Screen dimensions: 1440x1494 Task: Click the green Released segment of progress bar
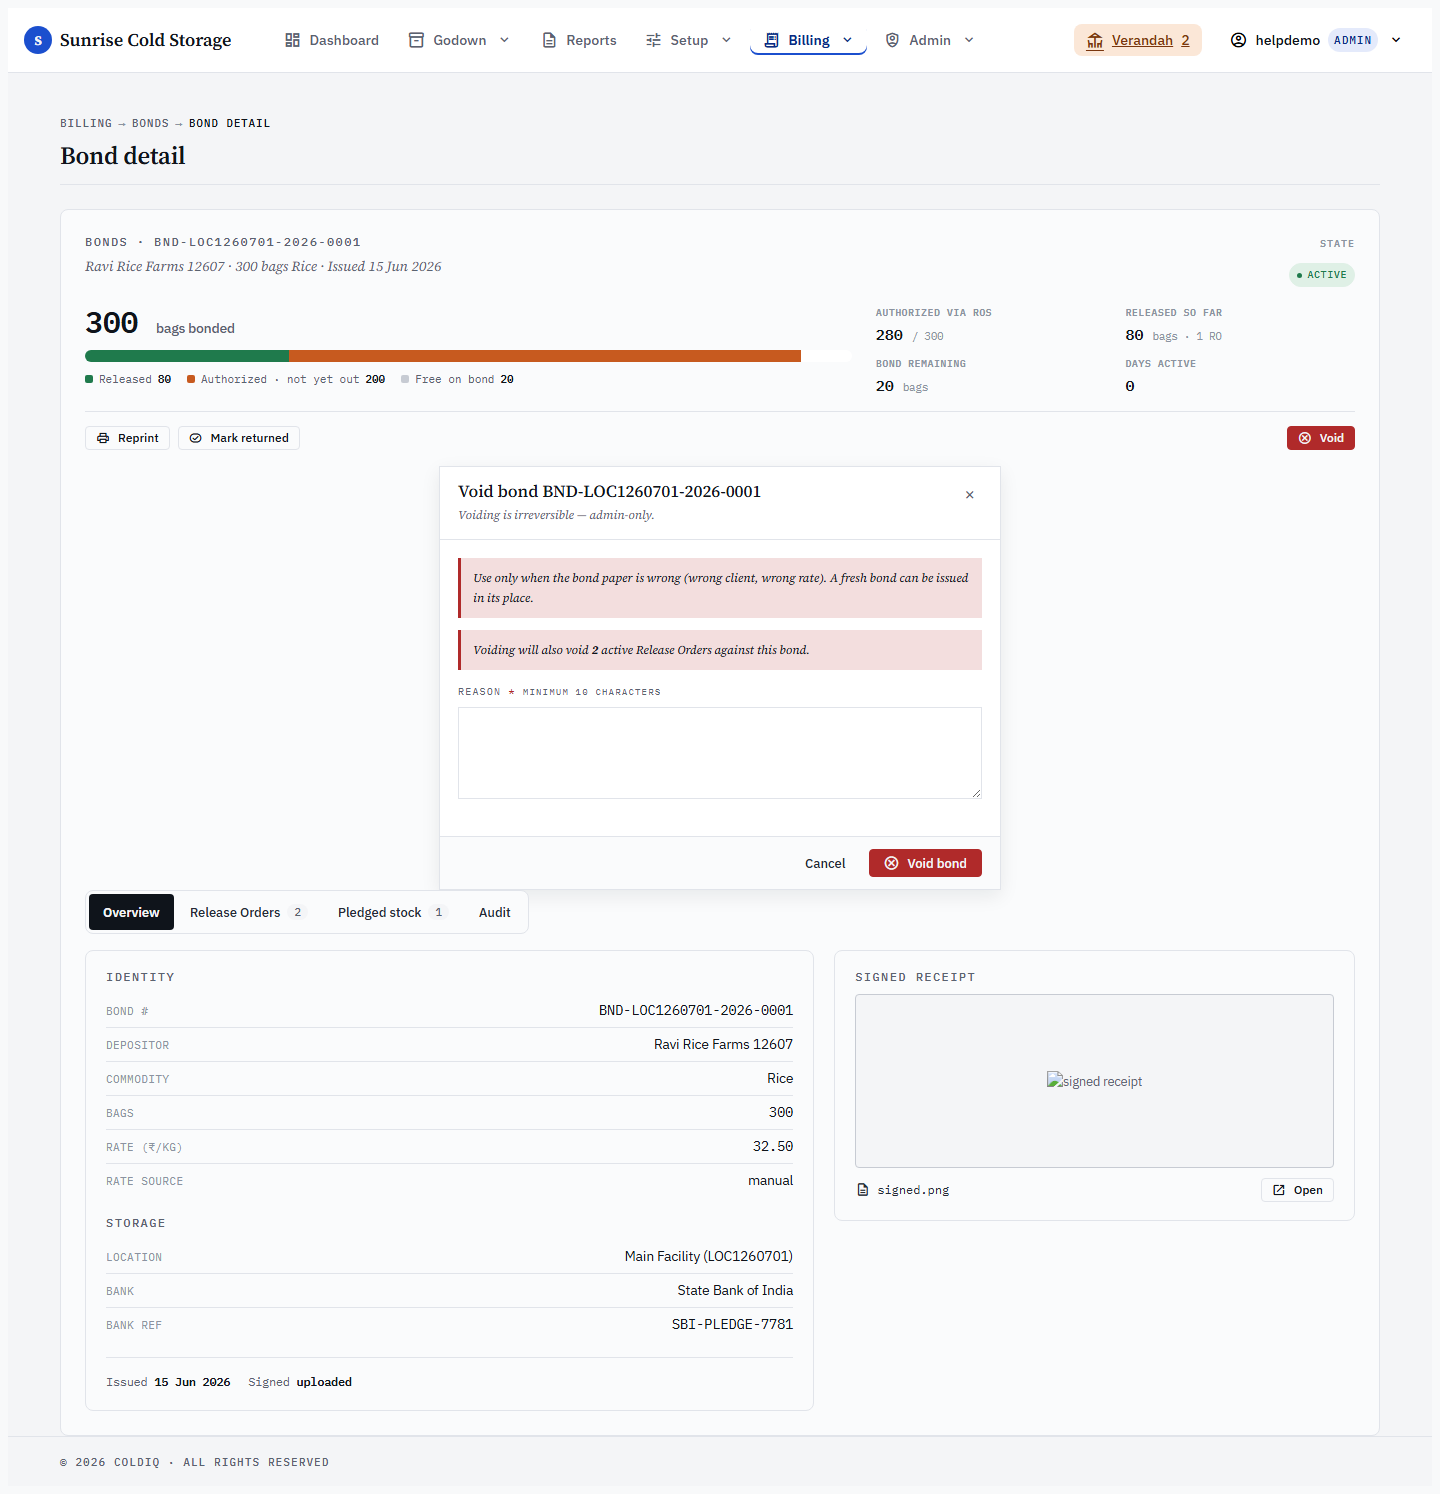187,356
